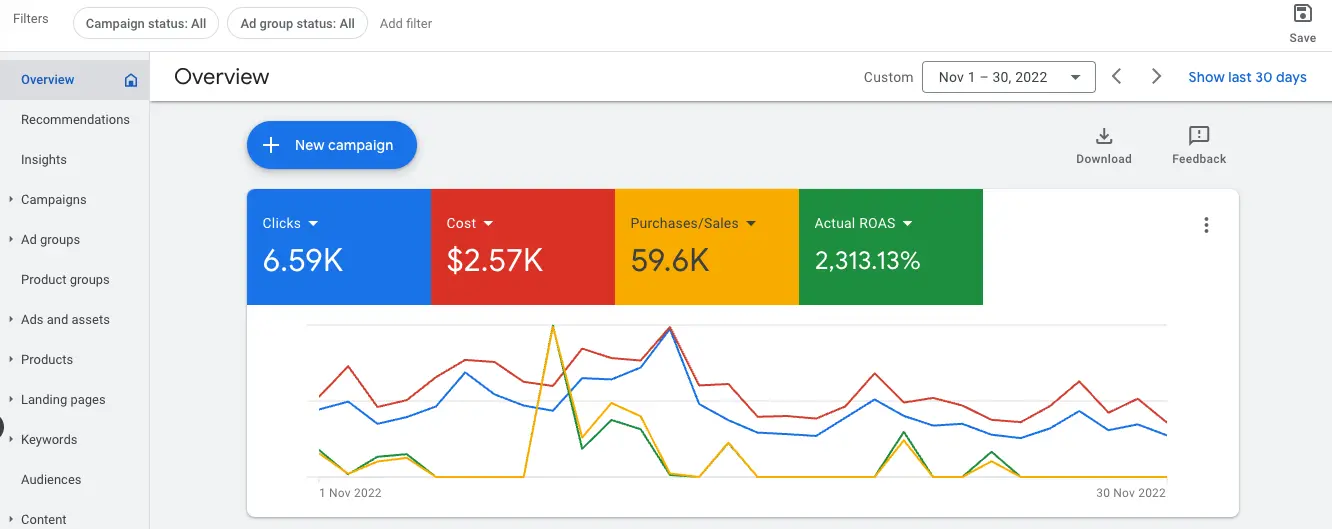This screenshot has width=1332, height=529.
Task: Click the Show last 30 days link
Action: [x=1247, y=77]
